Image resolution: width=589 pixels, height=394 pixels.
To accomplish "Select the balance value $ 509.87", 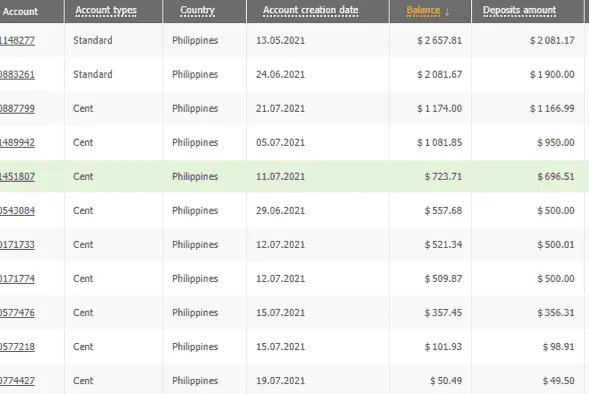I will tap(443, 279).
